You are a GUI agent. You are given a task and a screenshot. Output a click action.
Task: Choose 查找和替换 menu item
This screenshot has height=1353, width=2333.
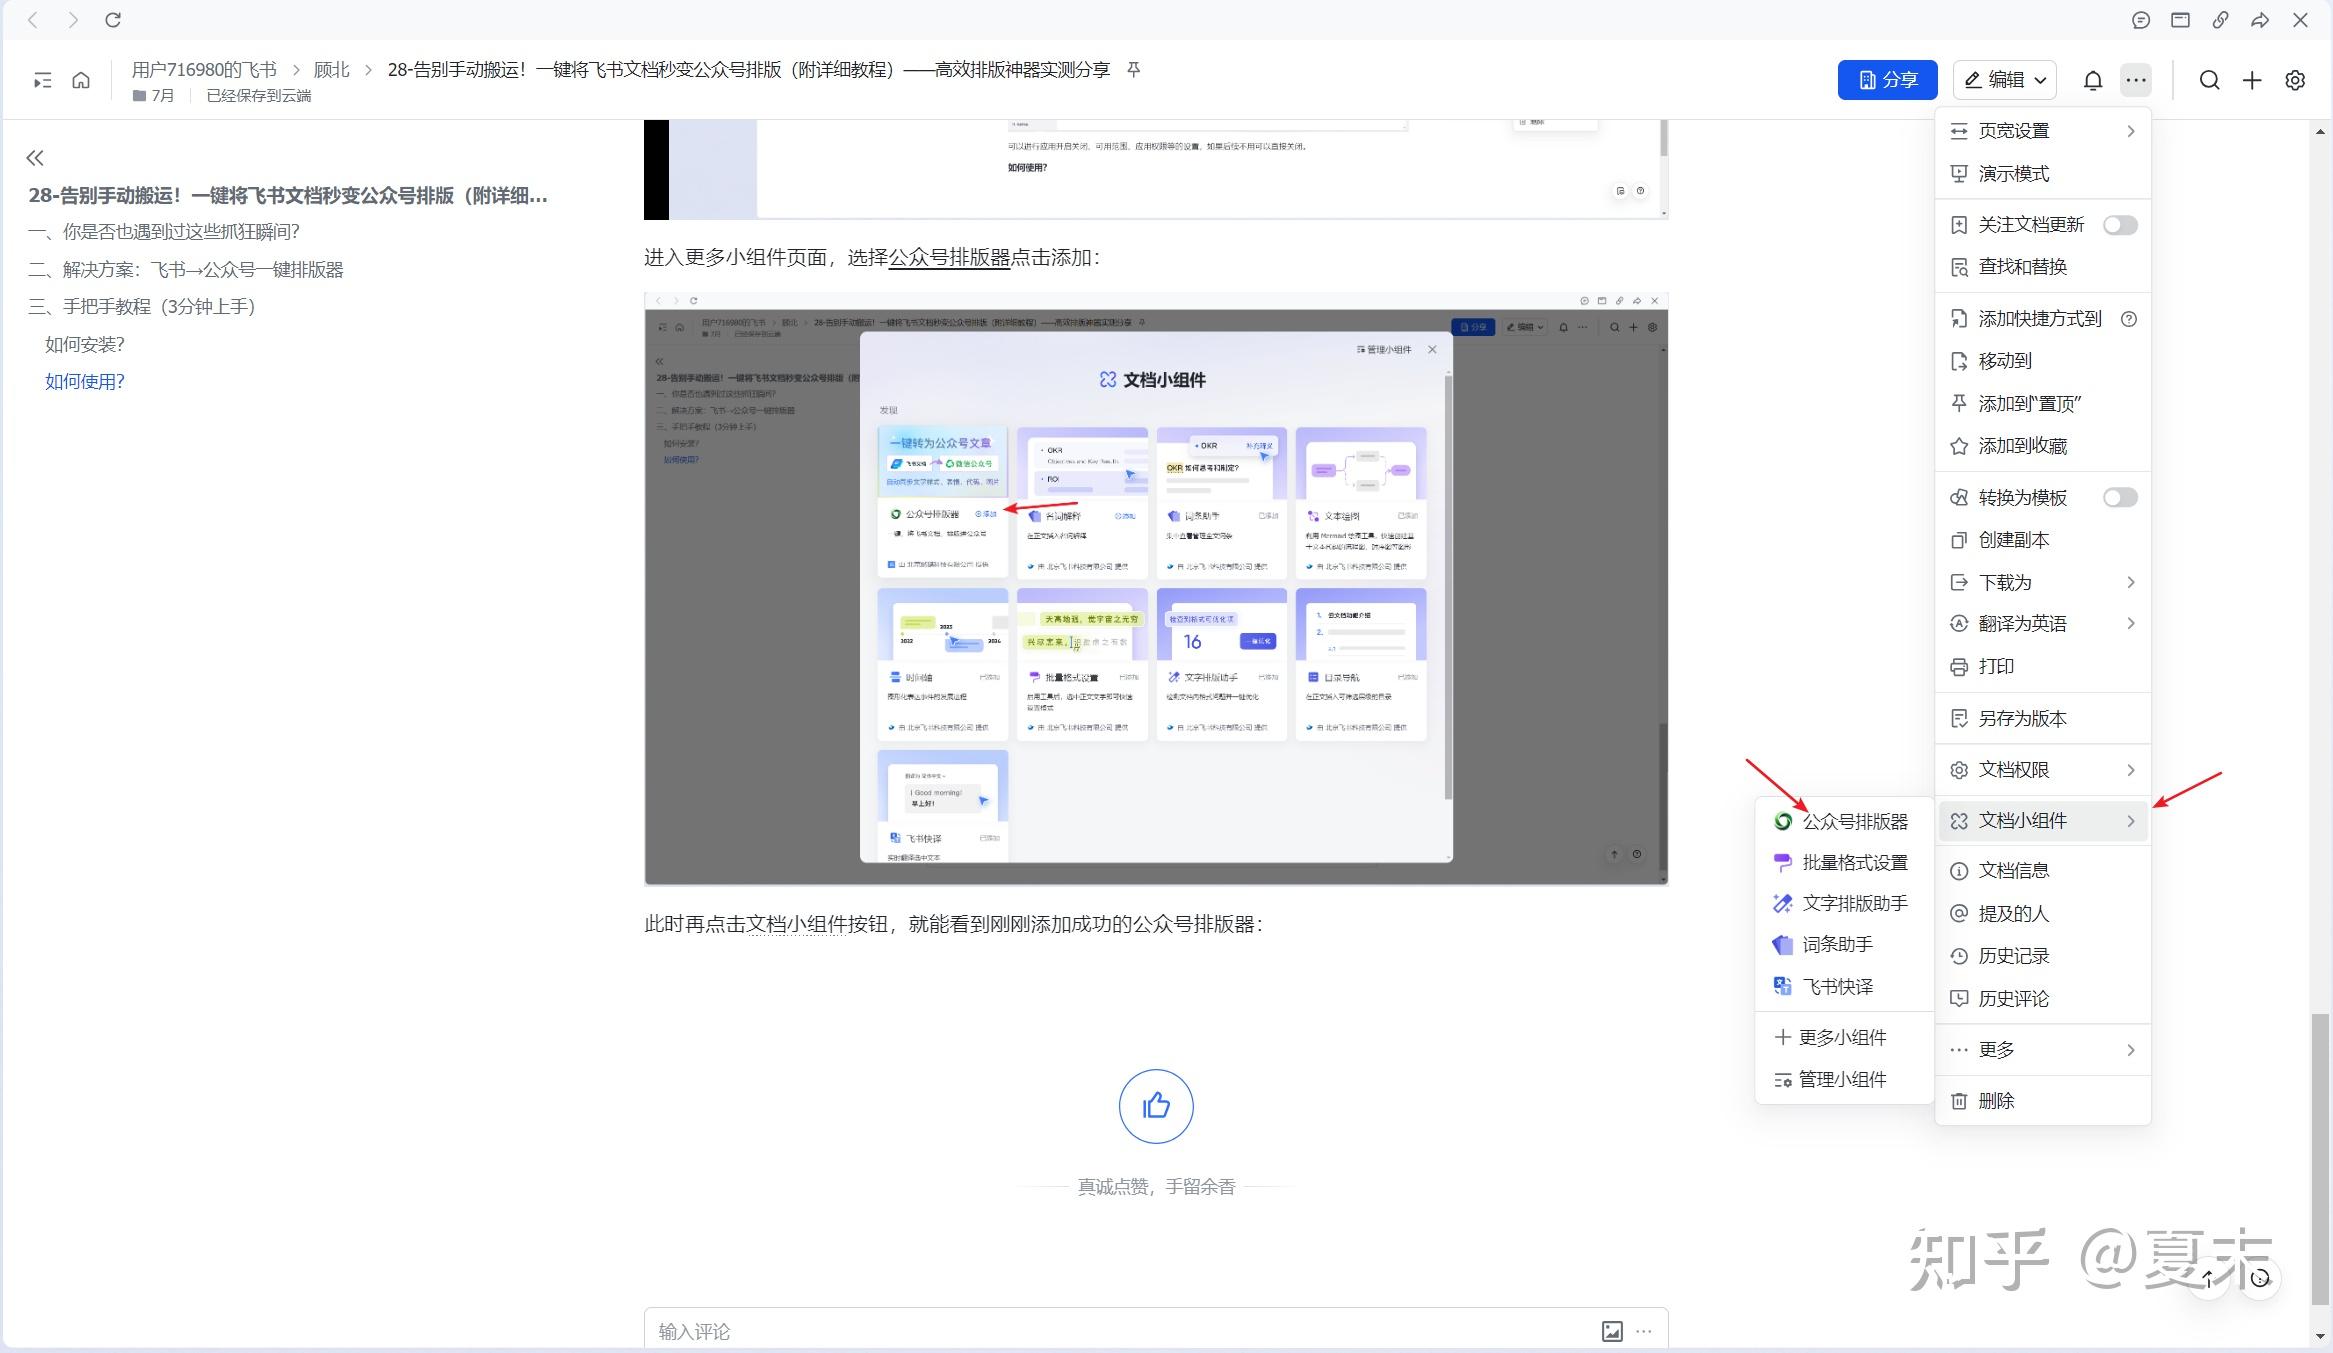(2022, 267)
